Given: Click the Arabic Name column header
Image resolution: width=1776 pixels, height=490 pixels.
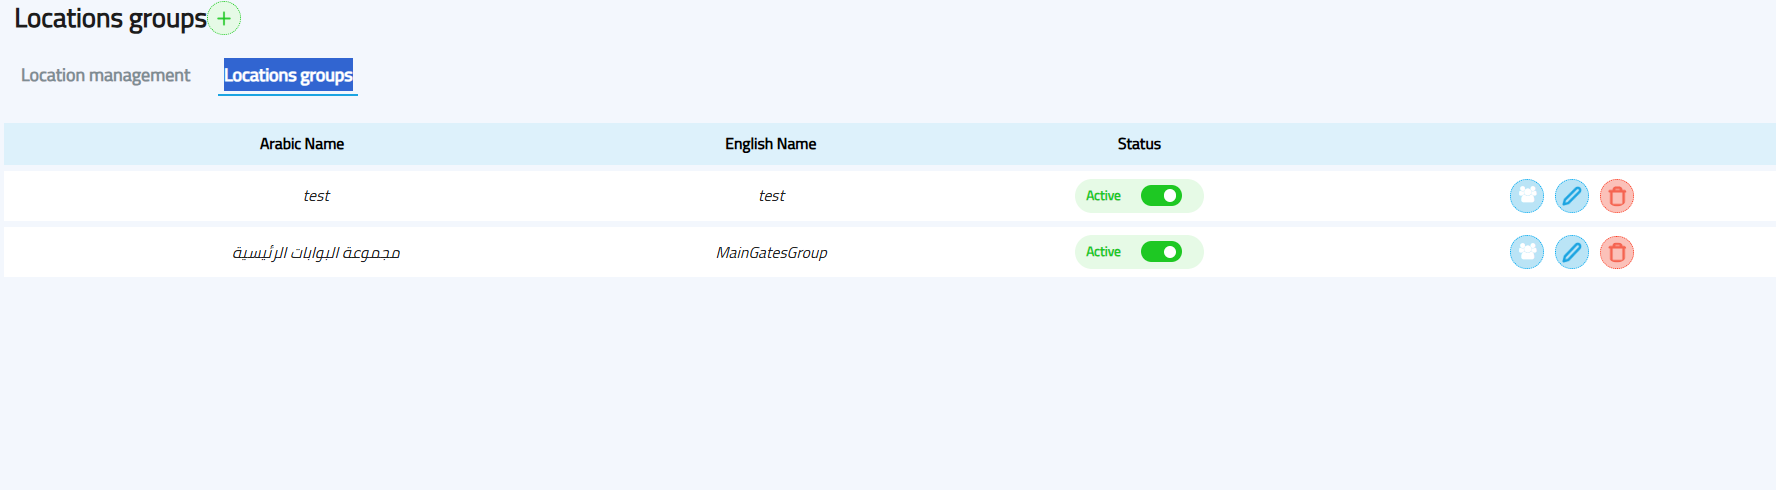Looking at the screenshot, I should [302, 144].
